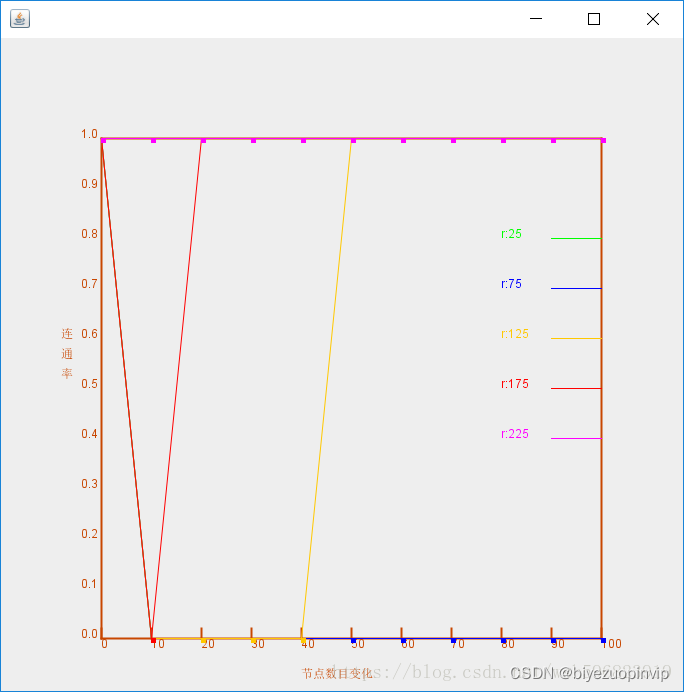
Task: Click the 0.3 y-axis label
Action: tap(89, 484)
